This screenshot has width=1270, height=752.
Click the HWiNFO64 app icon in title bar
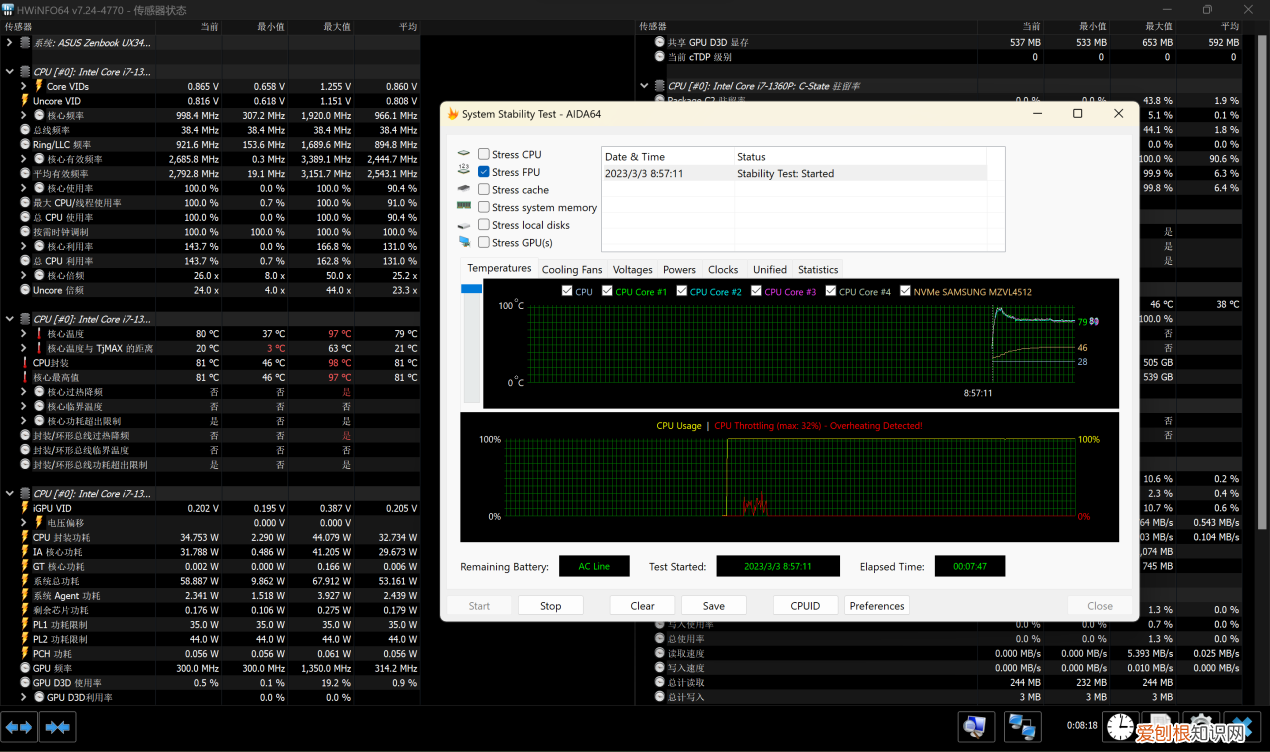(x=8, y=9)
